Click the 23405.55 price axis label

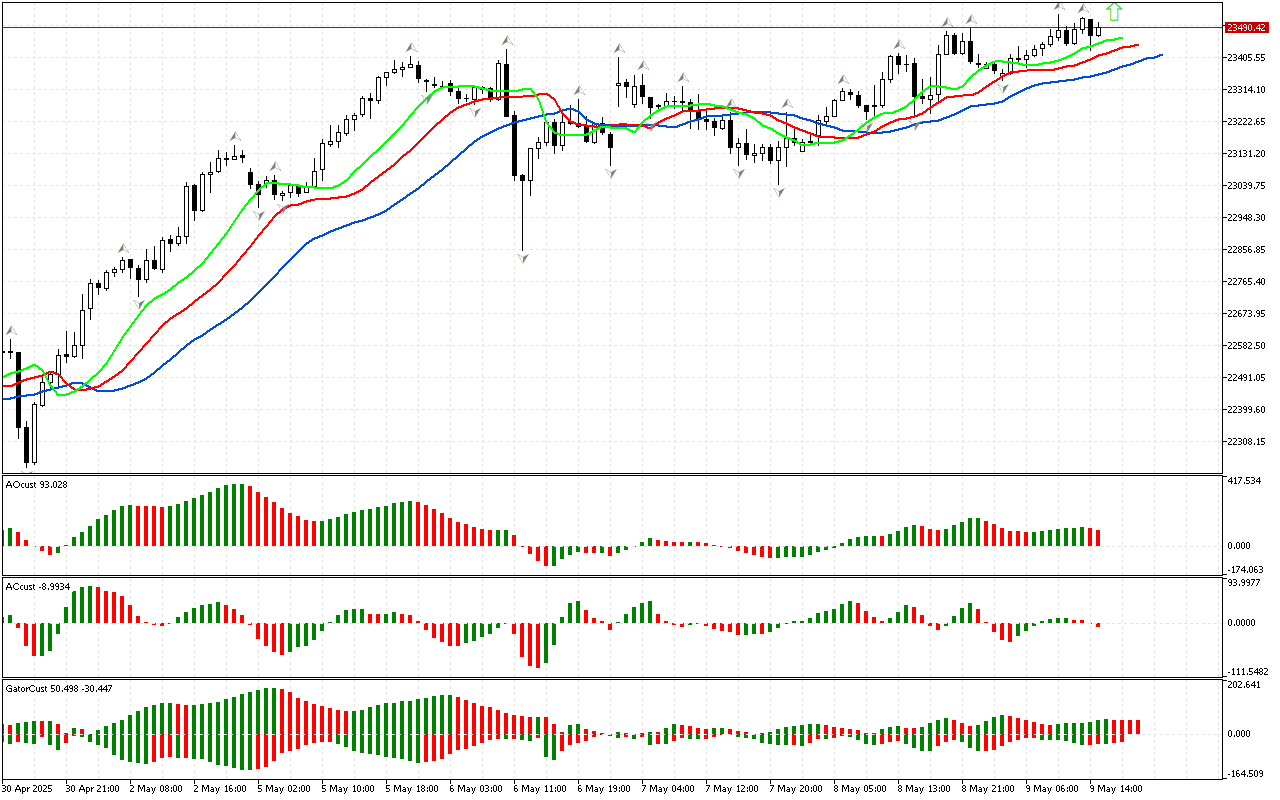tap(1249, 58)
